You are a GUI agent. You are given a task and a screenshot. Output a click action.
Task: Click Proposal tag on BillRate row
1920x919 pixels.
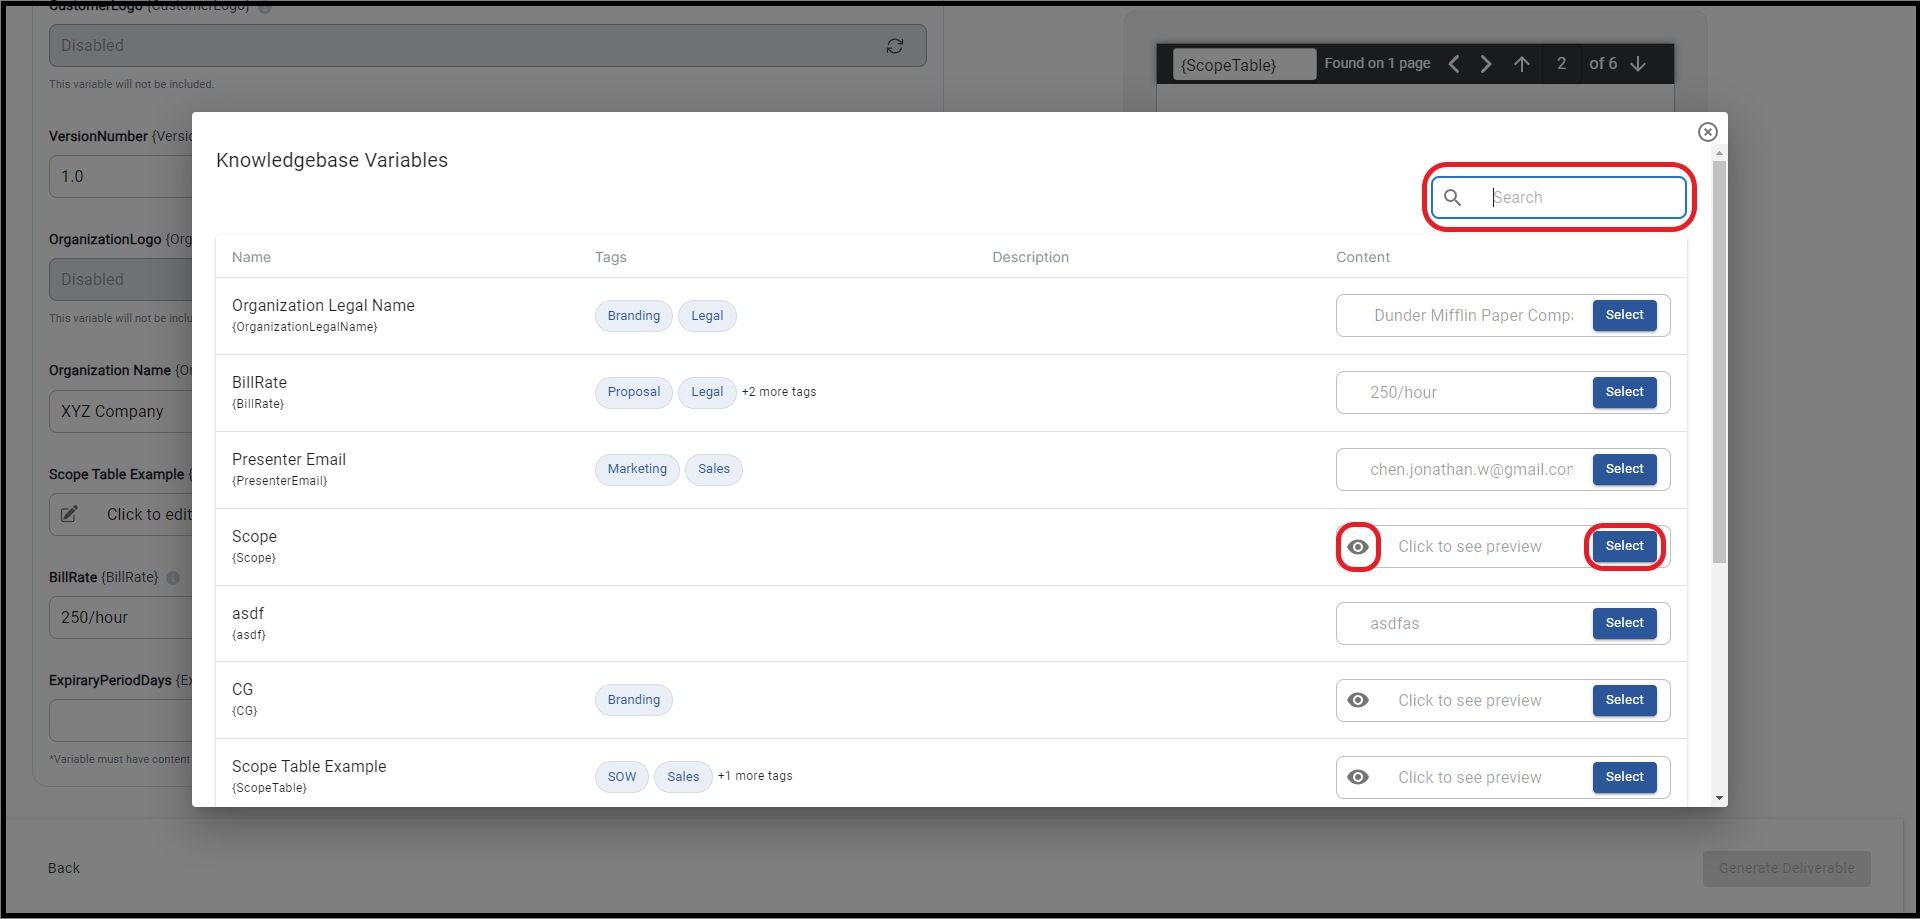(634, 392)
